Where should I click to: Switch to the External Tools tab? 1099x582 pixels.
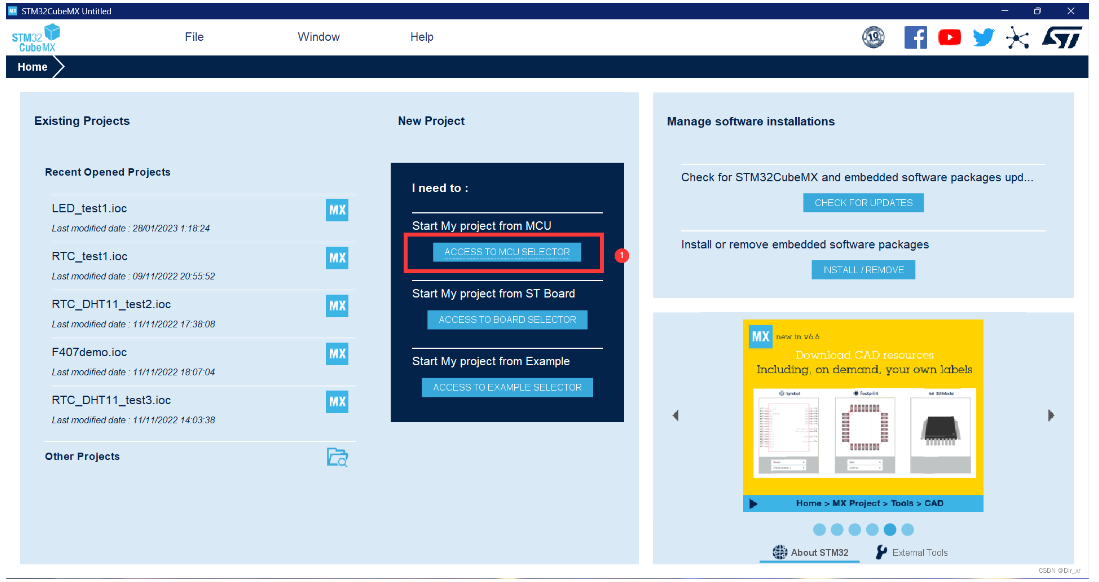[911, 553]
